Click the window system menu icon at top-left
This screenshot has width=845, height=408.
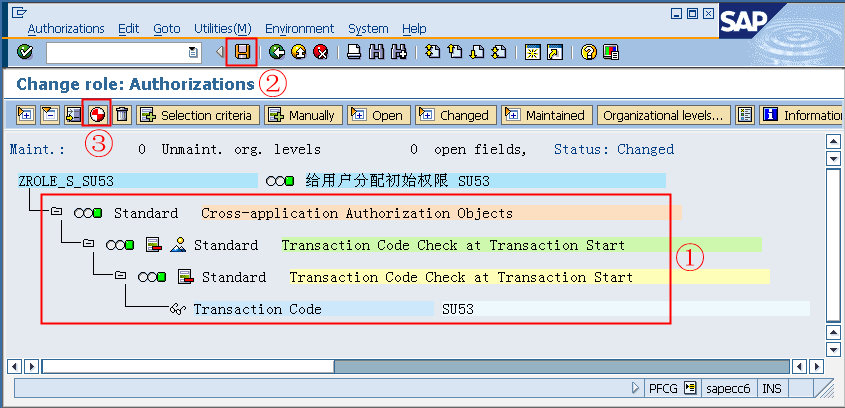[x=19, y=12]
